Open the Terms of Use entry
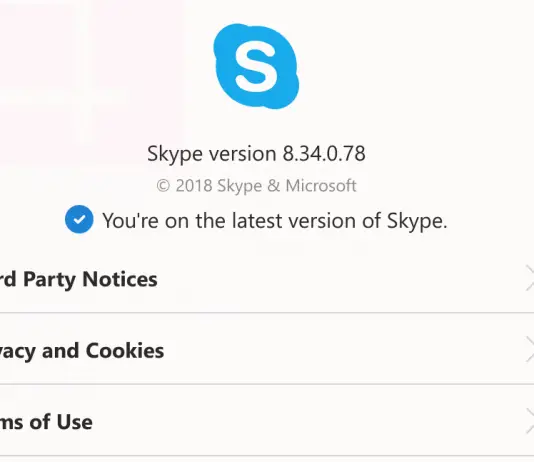This screenshot has width=534, height=462. coord(267,420)
